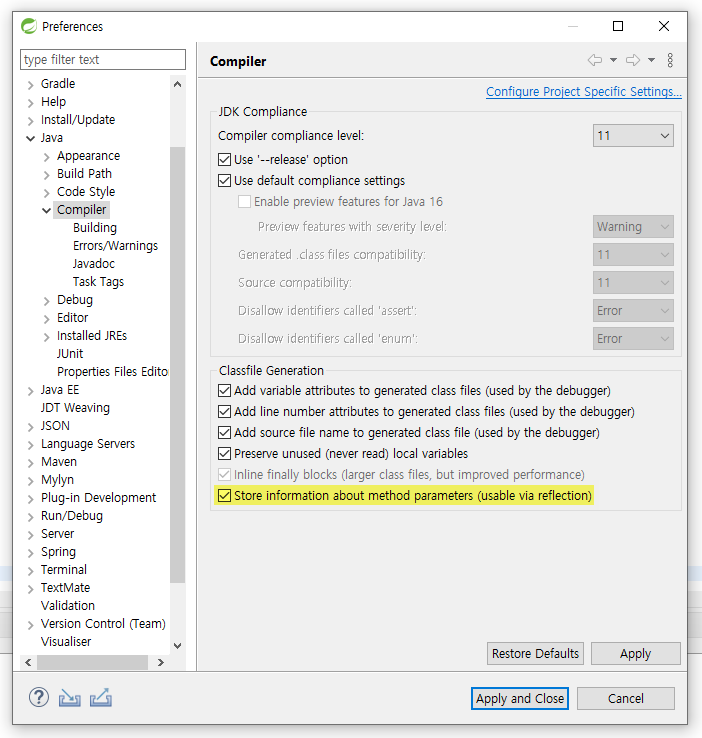The width and height of the screenshot is (702, 738).
Task: Collapse the Compiler tree node
Action: (x=47, y=210)
